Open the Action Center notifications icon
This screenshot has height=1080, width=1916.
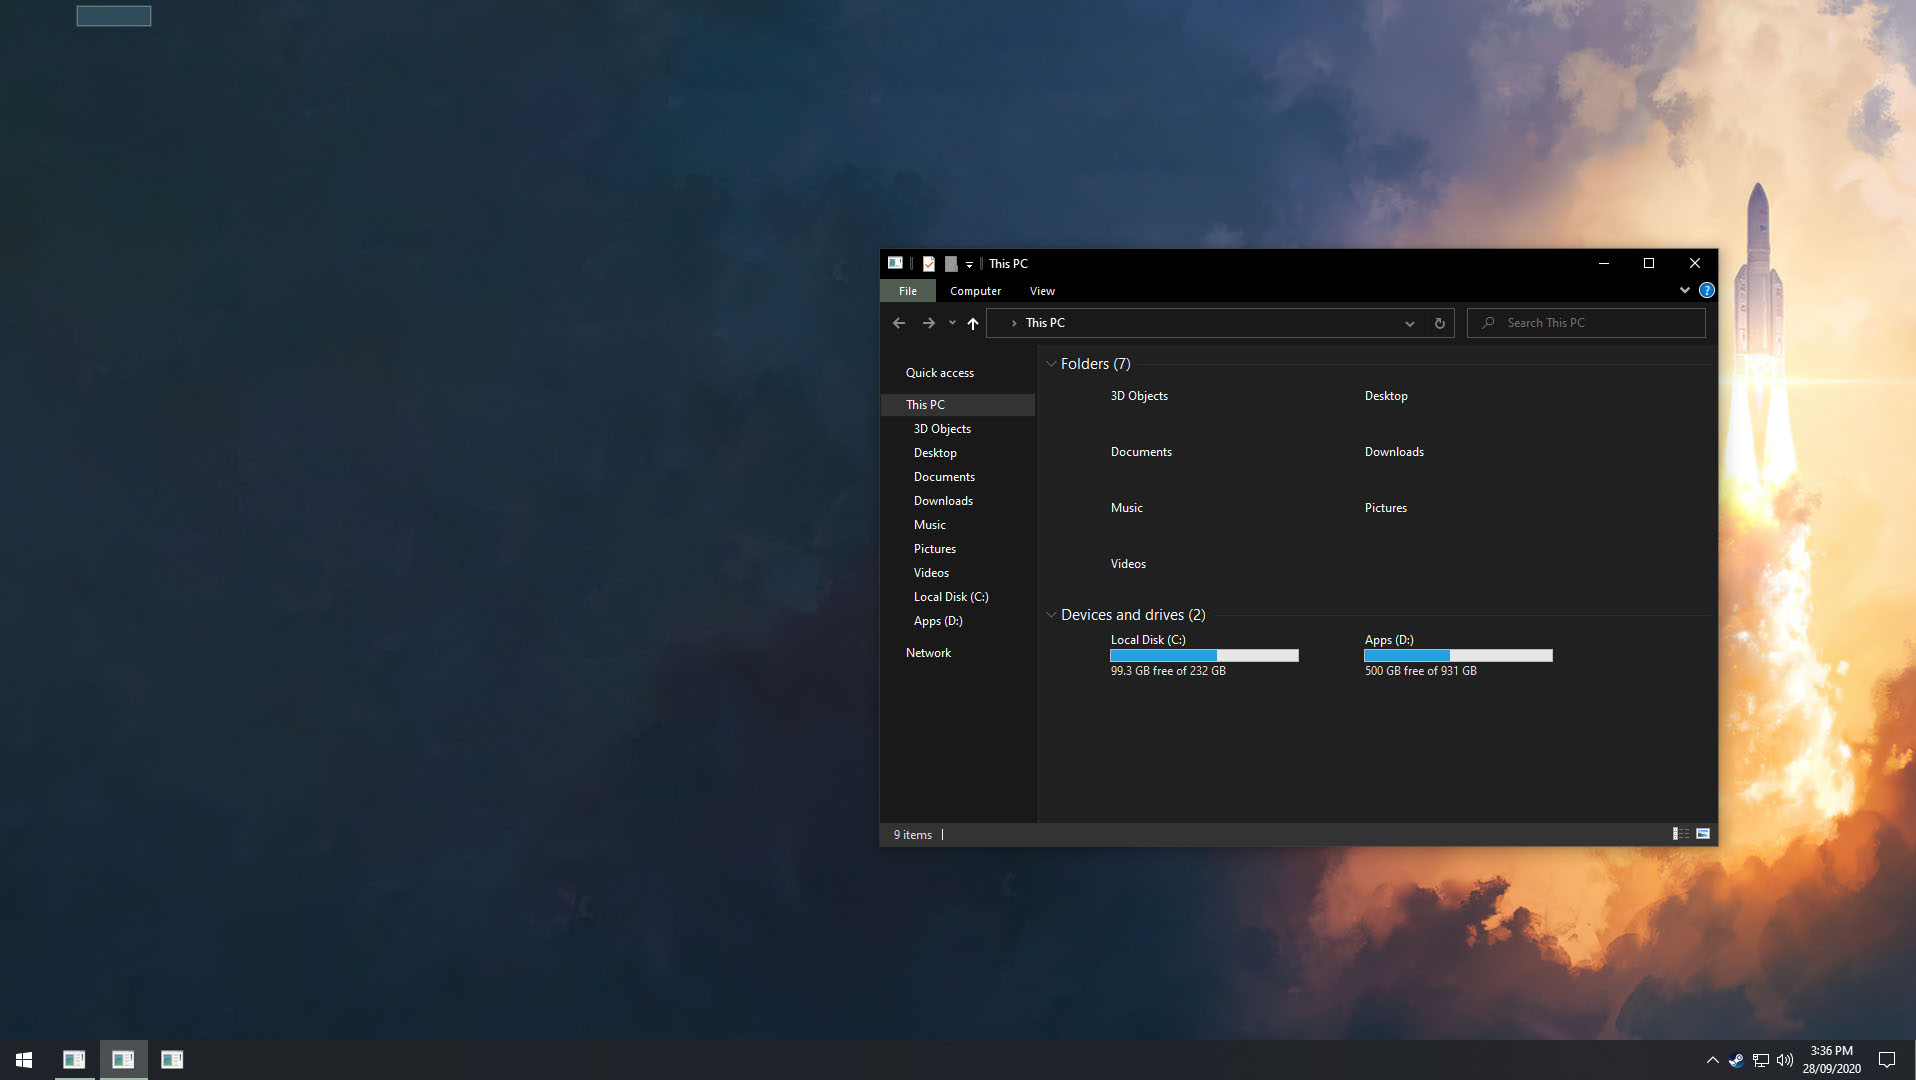(1887, 1060)
